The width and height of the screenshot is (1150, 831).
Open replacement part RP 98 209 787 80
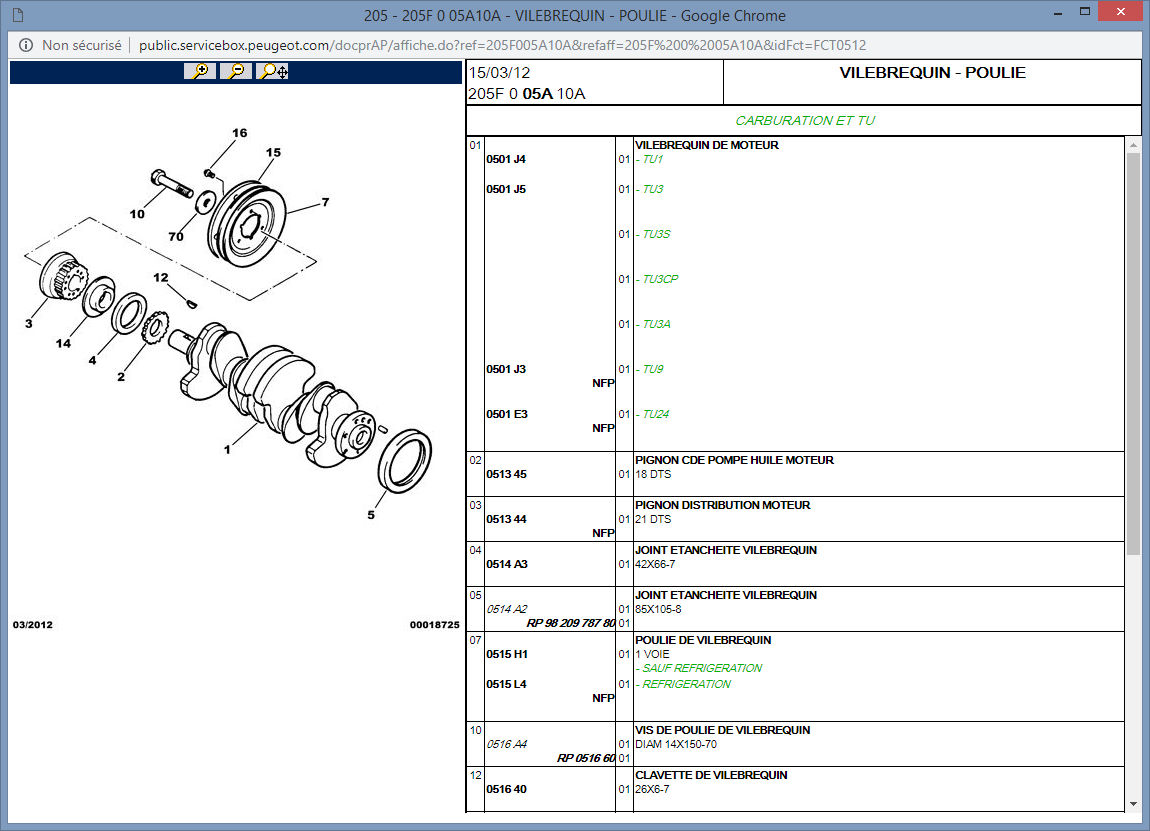tap(571, 623)
